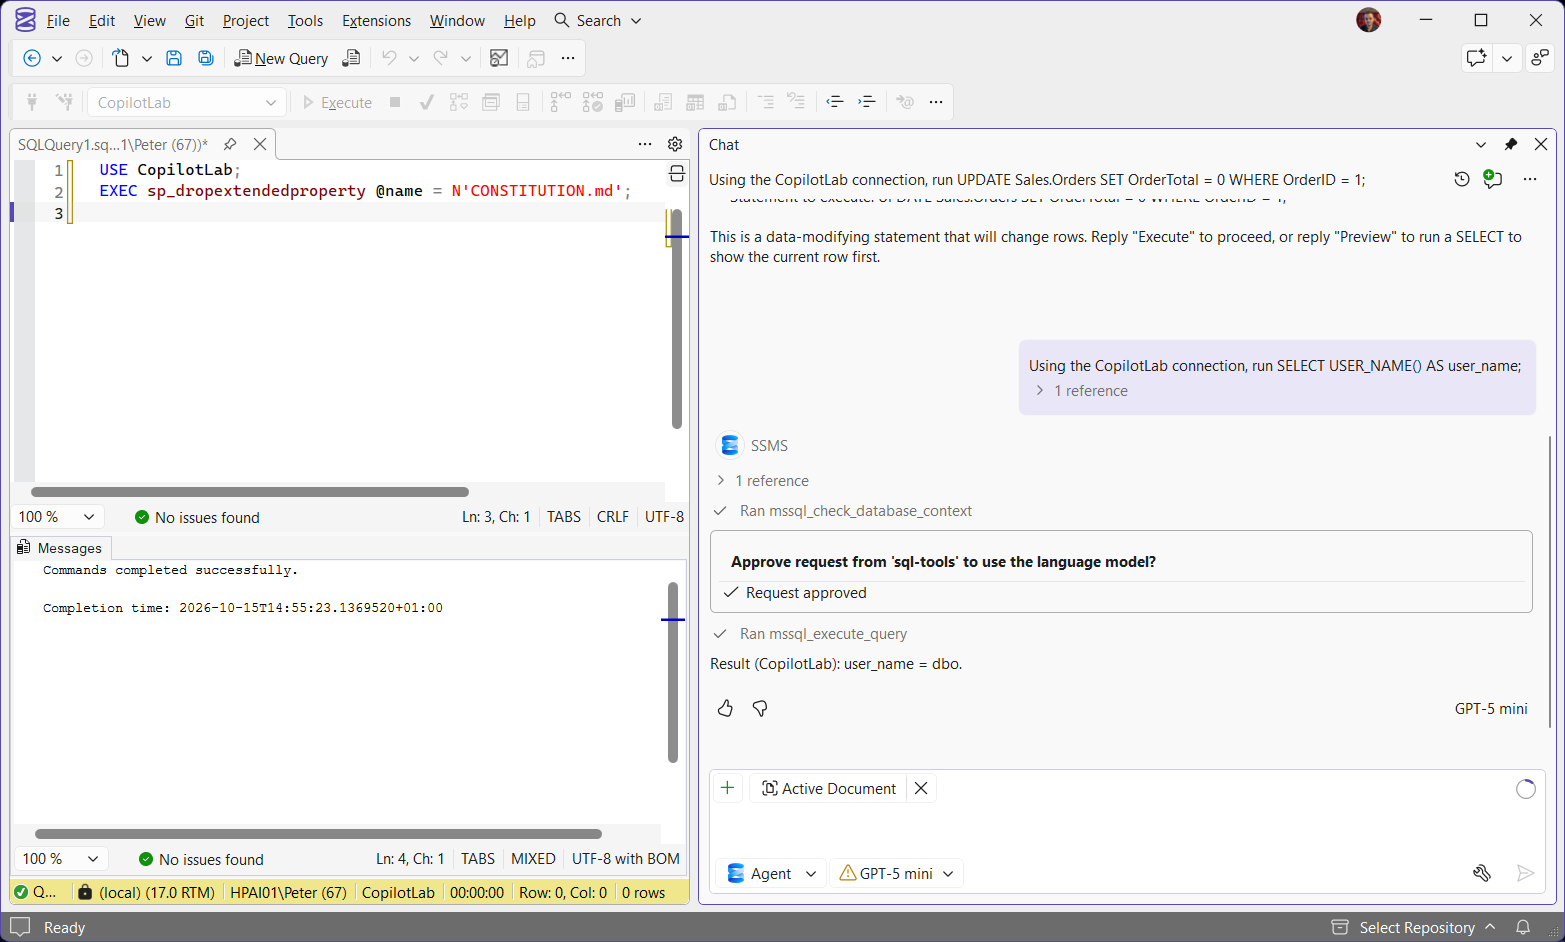This screenshot has width=1565, height=942.
Task: Open chat history with the clock icon
Action: click(x=1462, y=179)
